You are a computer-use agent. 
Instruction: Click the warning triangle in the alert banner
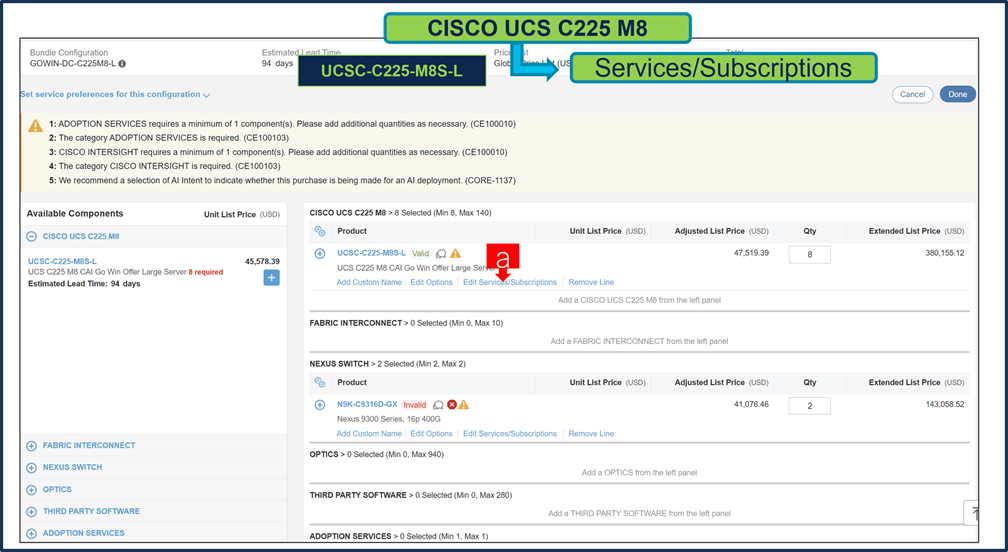click(x=35, y=125)
